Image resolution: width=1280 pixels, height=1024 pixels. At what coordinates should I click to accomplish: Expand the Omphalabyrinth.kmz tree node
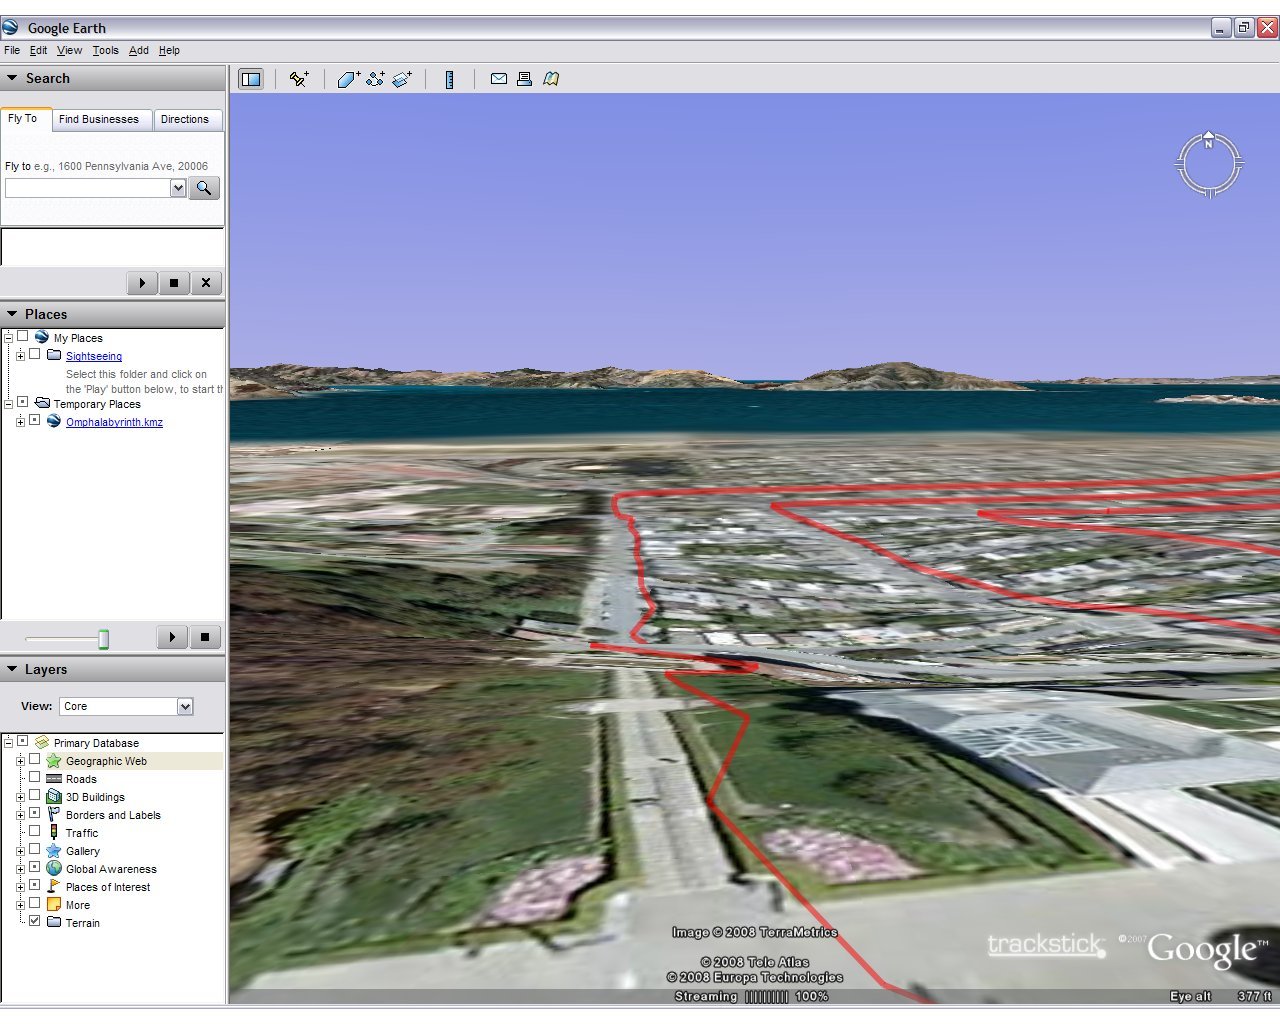[20, 422]
